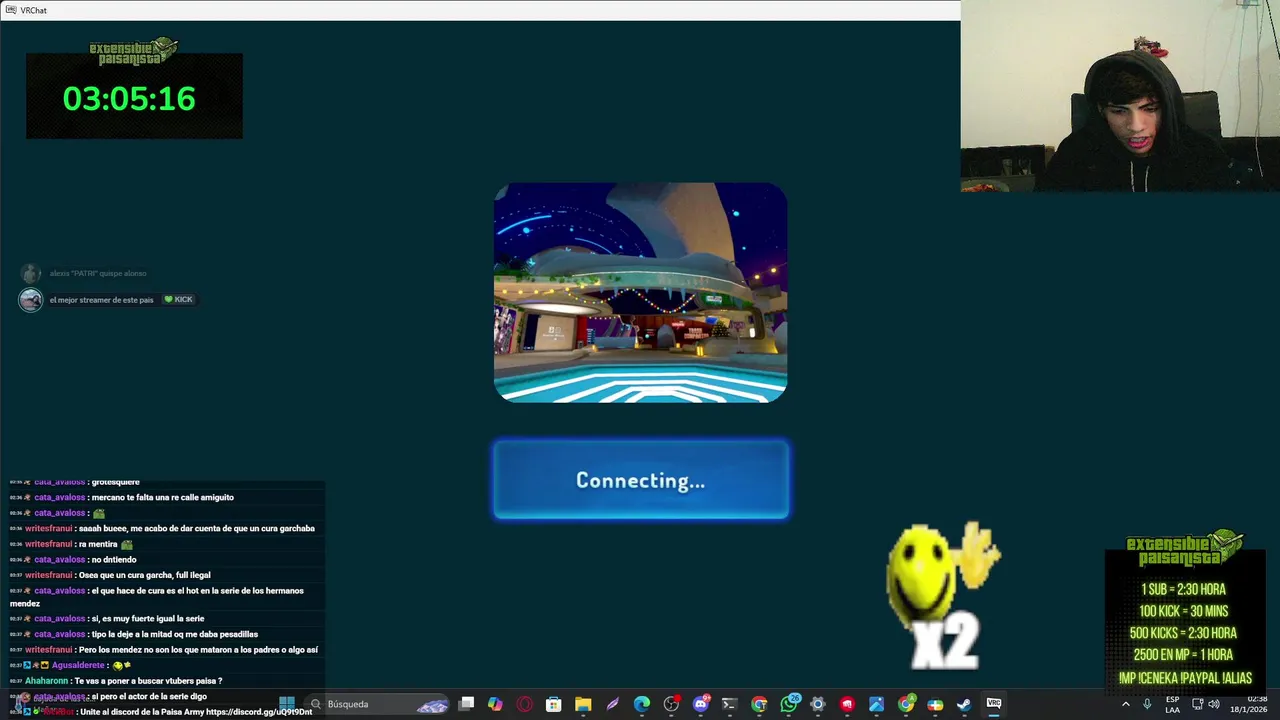Screen dimensions: 1280x720
Task: Open WhatsApp from the taskbar
Action: point(788,704)
